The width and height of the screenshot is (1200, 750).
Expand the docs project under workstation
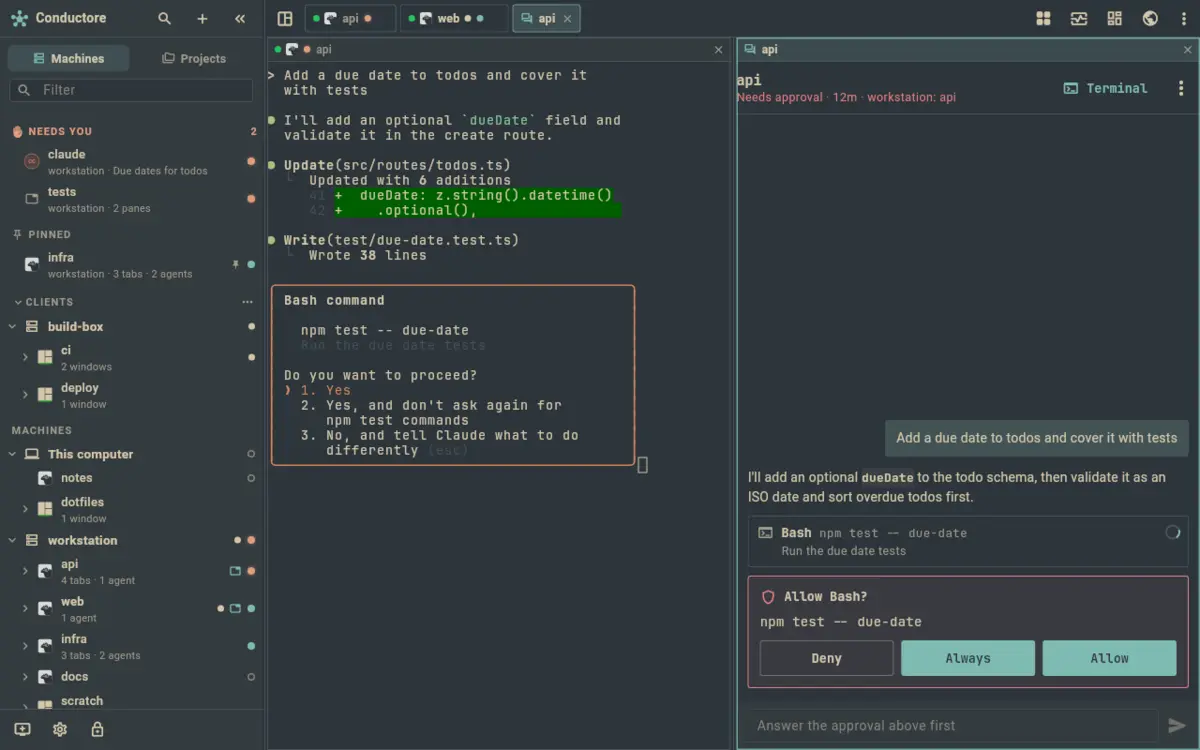(x=25, y=677)
